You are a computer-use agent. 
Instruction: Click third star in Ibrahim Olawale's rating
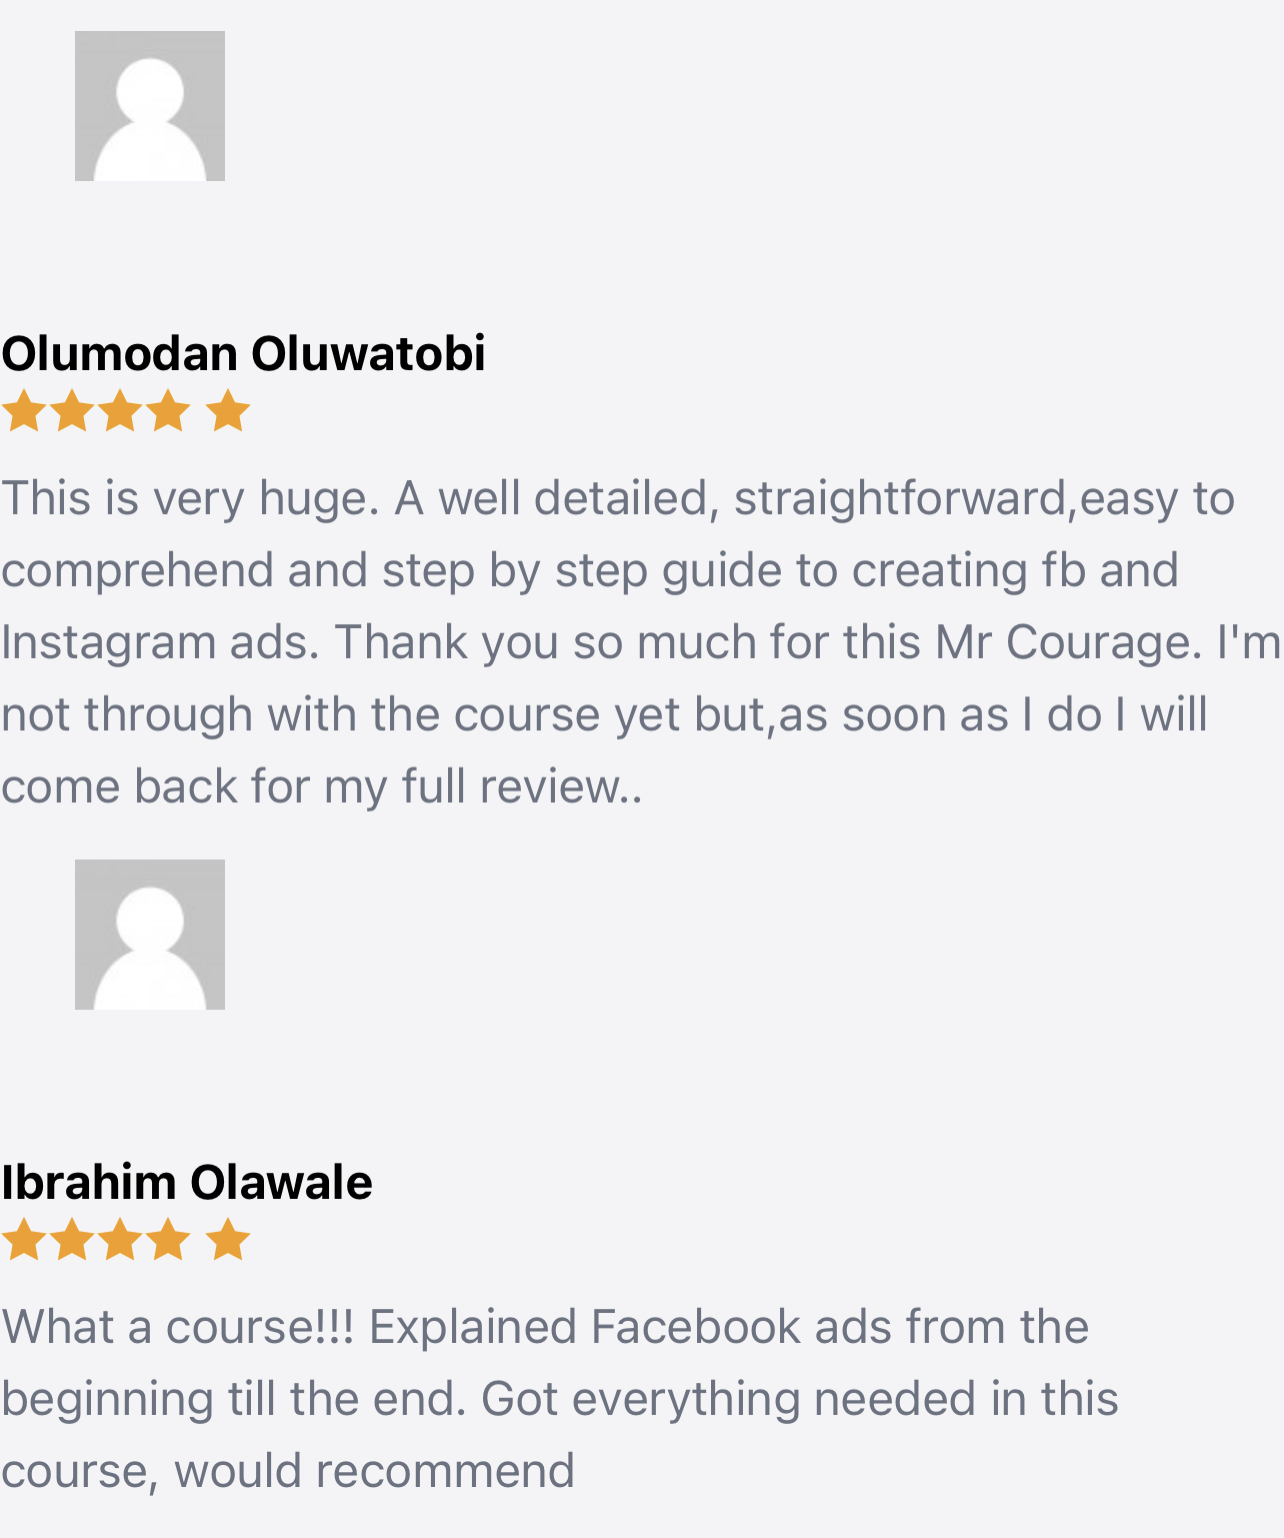point(119,1240)
